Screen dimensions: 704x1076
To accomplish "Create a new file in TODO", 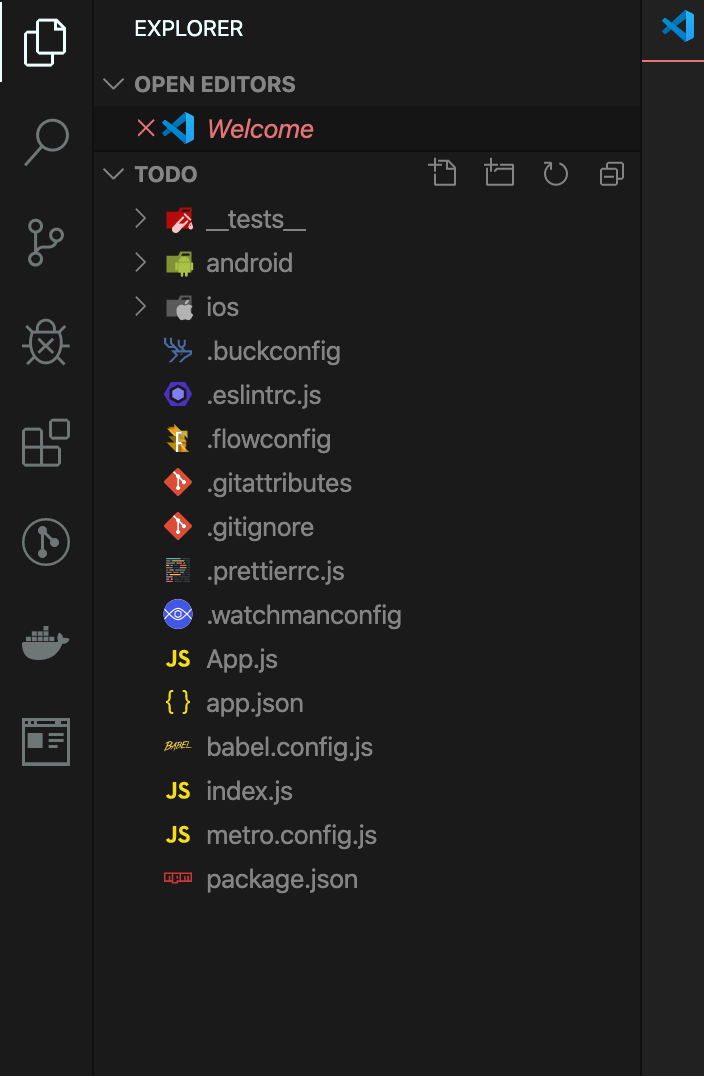I will tap(443, 173).
